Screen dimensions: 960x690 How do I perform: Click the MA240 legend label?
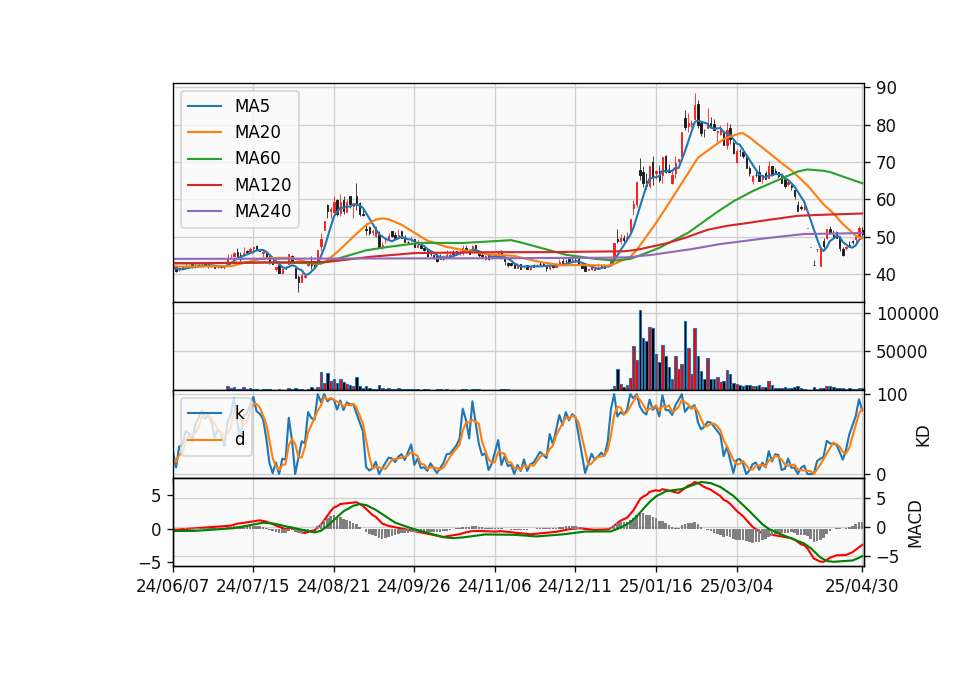click(263, 211)
